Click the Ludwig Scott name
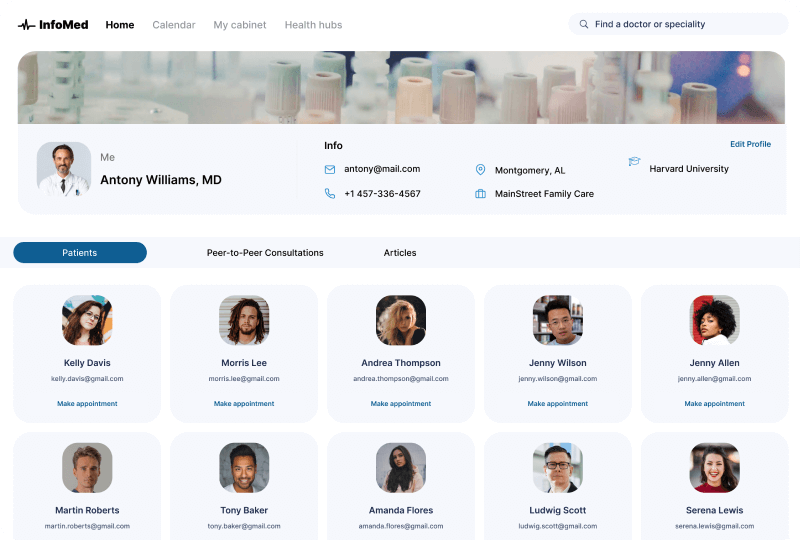Image resolution: width=801 pixels, height=540 pixels. (x=557, y=510)
